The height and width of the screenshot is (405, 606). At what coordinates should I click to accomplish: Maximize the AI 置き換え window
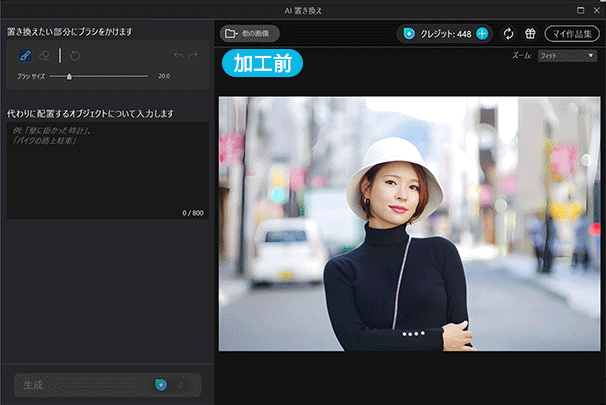click(x=580, y=10)
